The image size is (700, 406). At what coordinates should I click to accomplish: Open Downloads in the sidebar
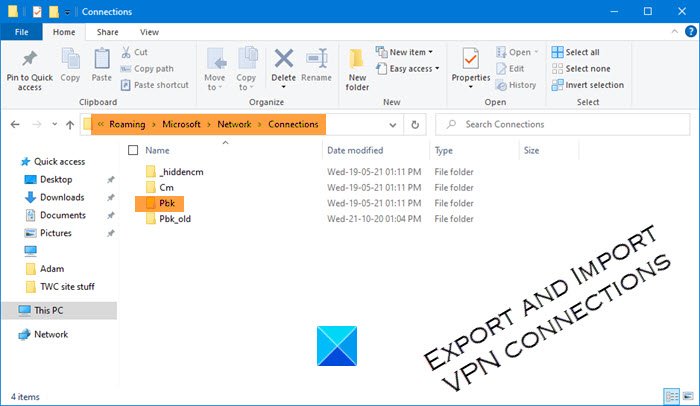[54, 197]
